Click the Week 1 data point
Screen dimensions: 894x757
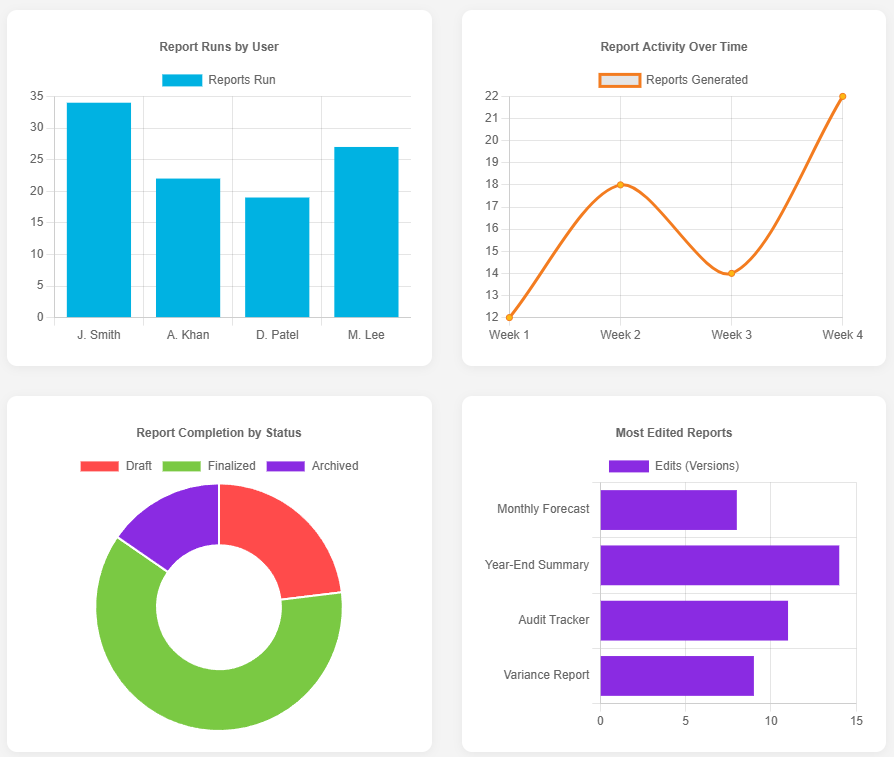coord(509,317)
